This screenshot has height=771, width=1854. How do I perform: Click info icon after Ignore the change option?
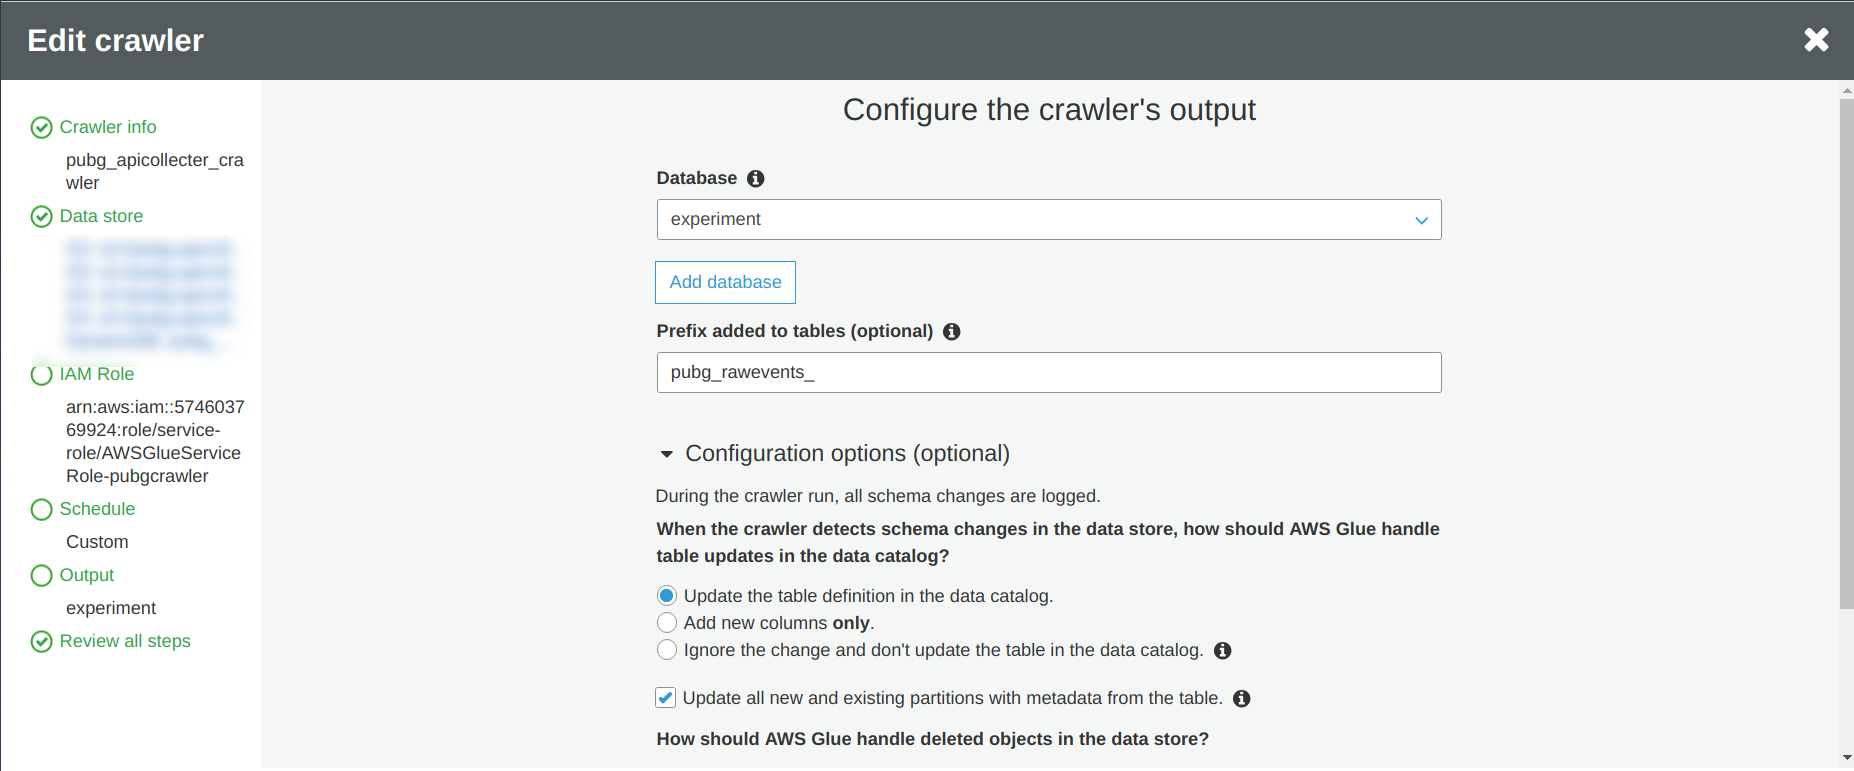1222,651
